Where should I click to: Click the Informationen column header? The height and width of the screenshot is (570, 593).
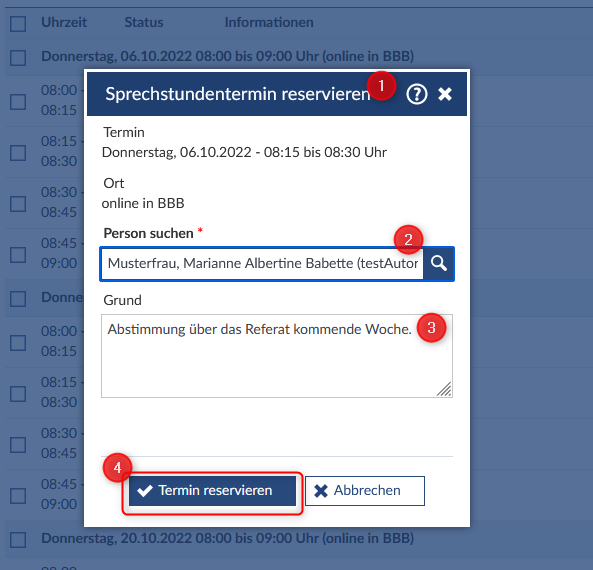click(x=269, y=22)
